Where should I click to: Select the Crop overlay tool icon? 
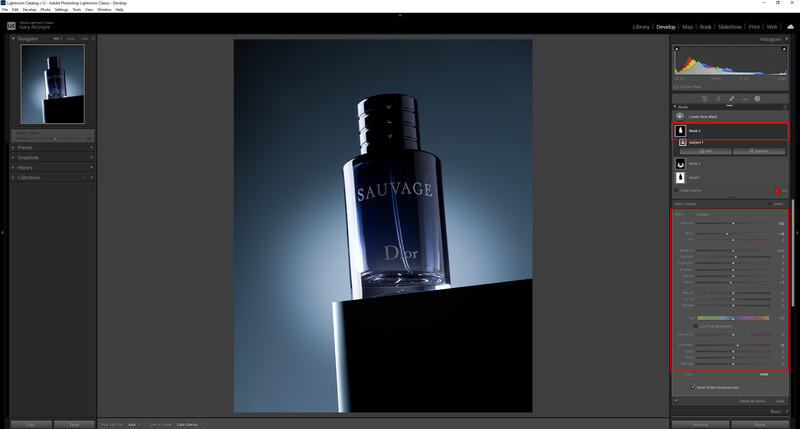click(x=718, y=98)
